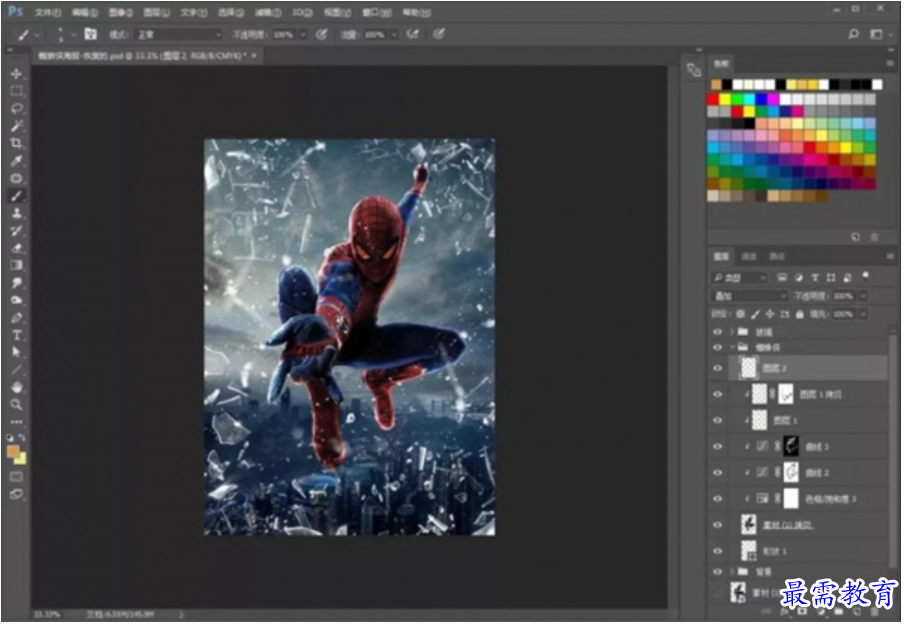
Task: Open the 图像 (Image) menu
Action: pos(120,12)
